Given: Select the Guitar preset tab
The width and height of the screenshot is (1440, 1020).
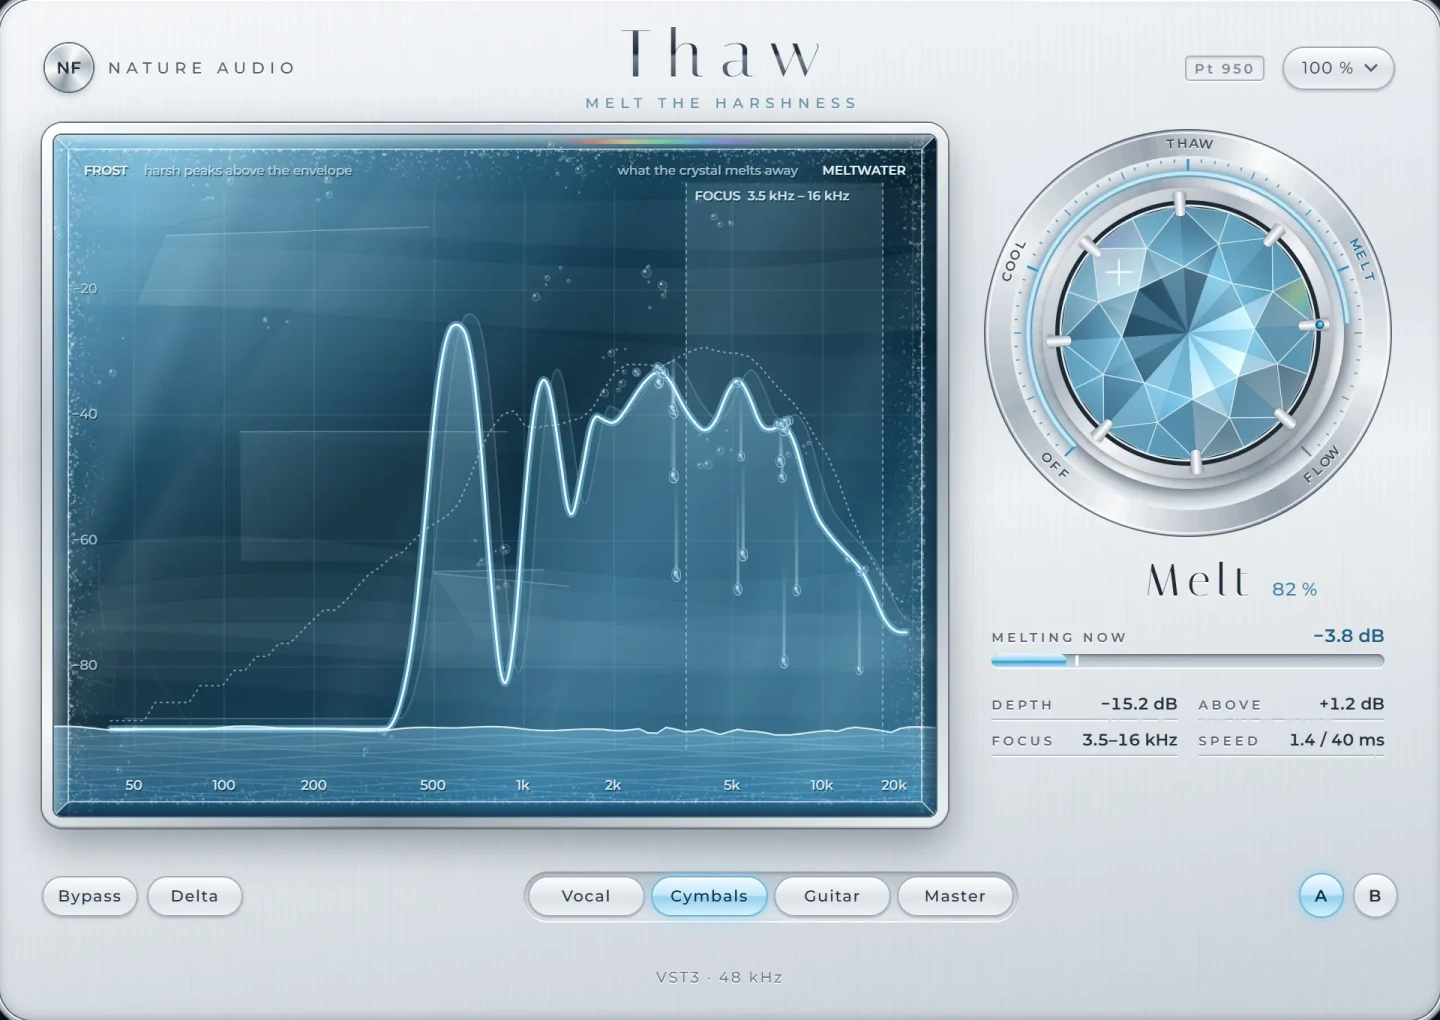Looking at the screenshot, I should pyautogui.click(x=832, y=896).
